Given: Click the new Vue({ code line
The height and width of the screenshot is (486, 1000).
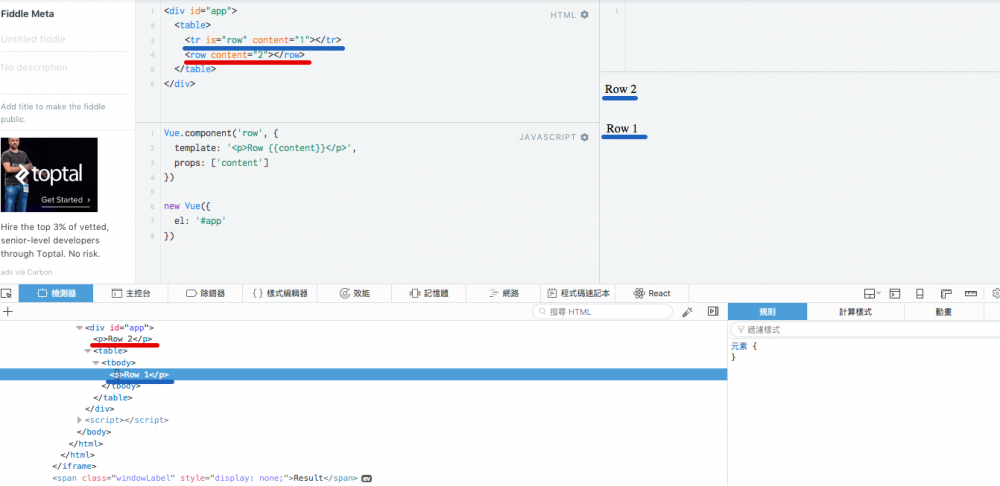Looking at the screenshot, I should pyautogui.click(x=188, y=207).
